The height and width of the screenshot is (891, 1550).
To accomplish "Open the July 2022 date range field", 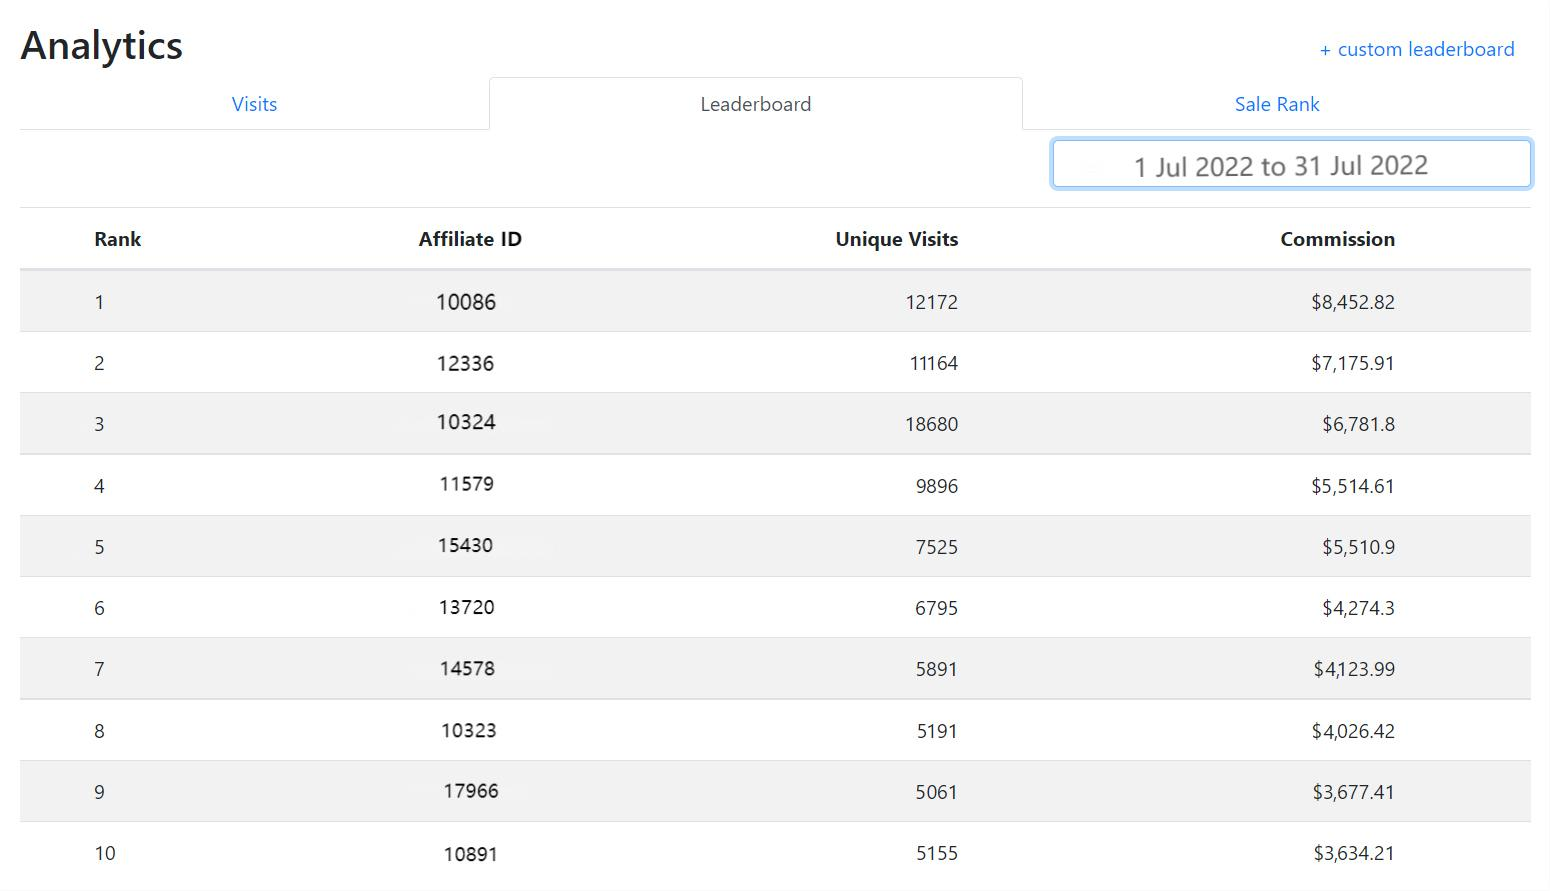I will 1290,164.
